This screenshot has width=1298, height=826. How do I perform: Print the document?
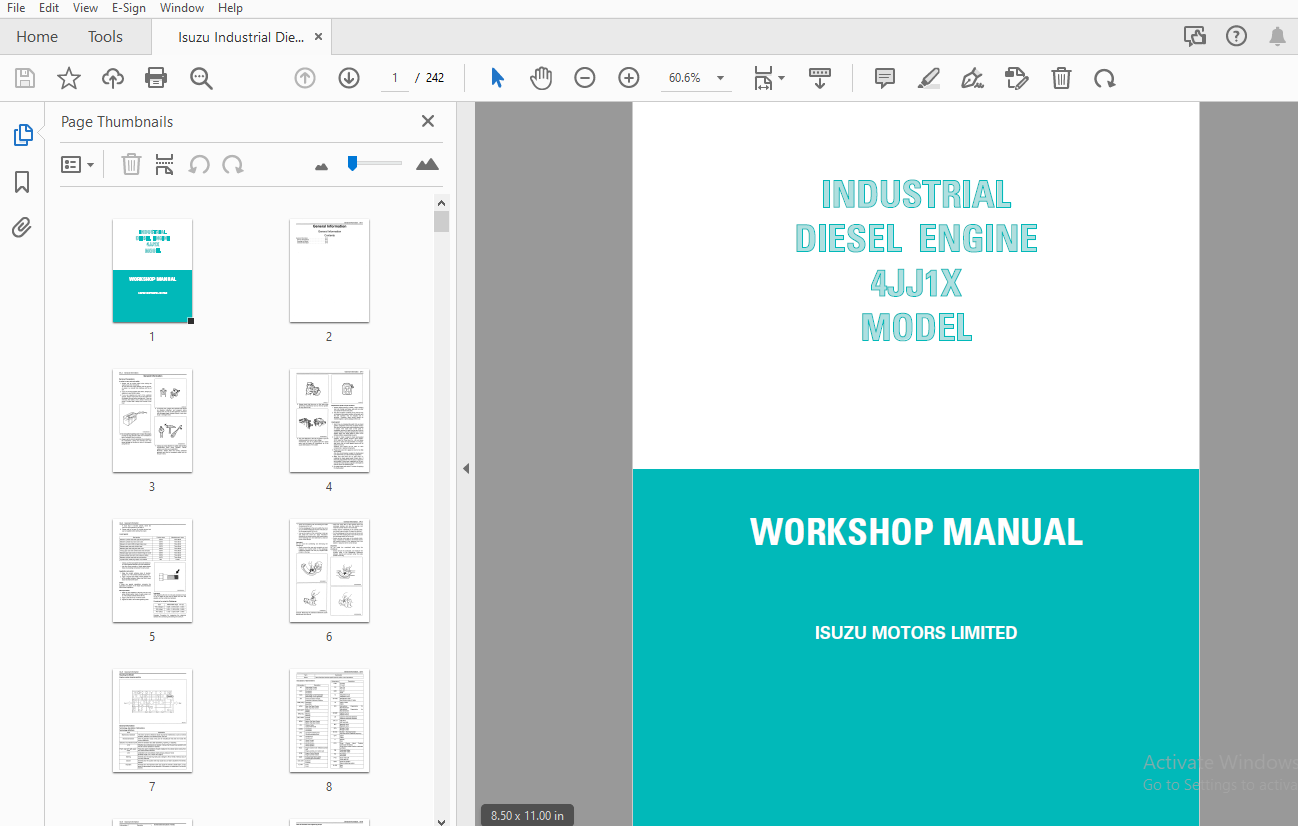[x=156, y=78]
